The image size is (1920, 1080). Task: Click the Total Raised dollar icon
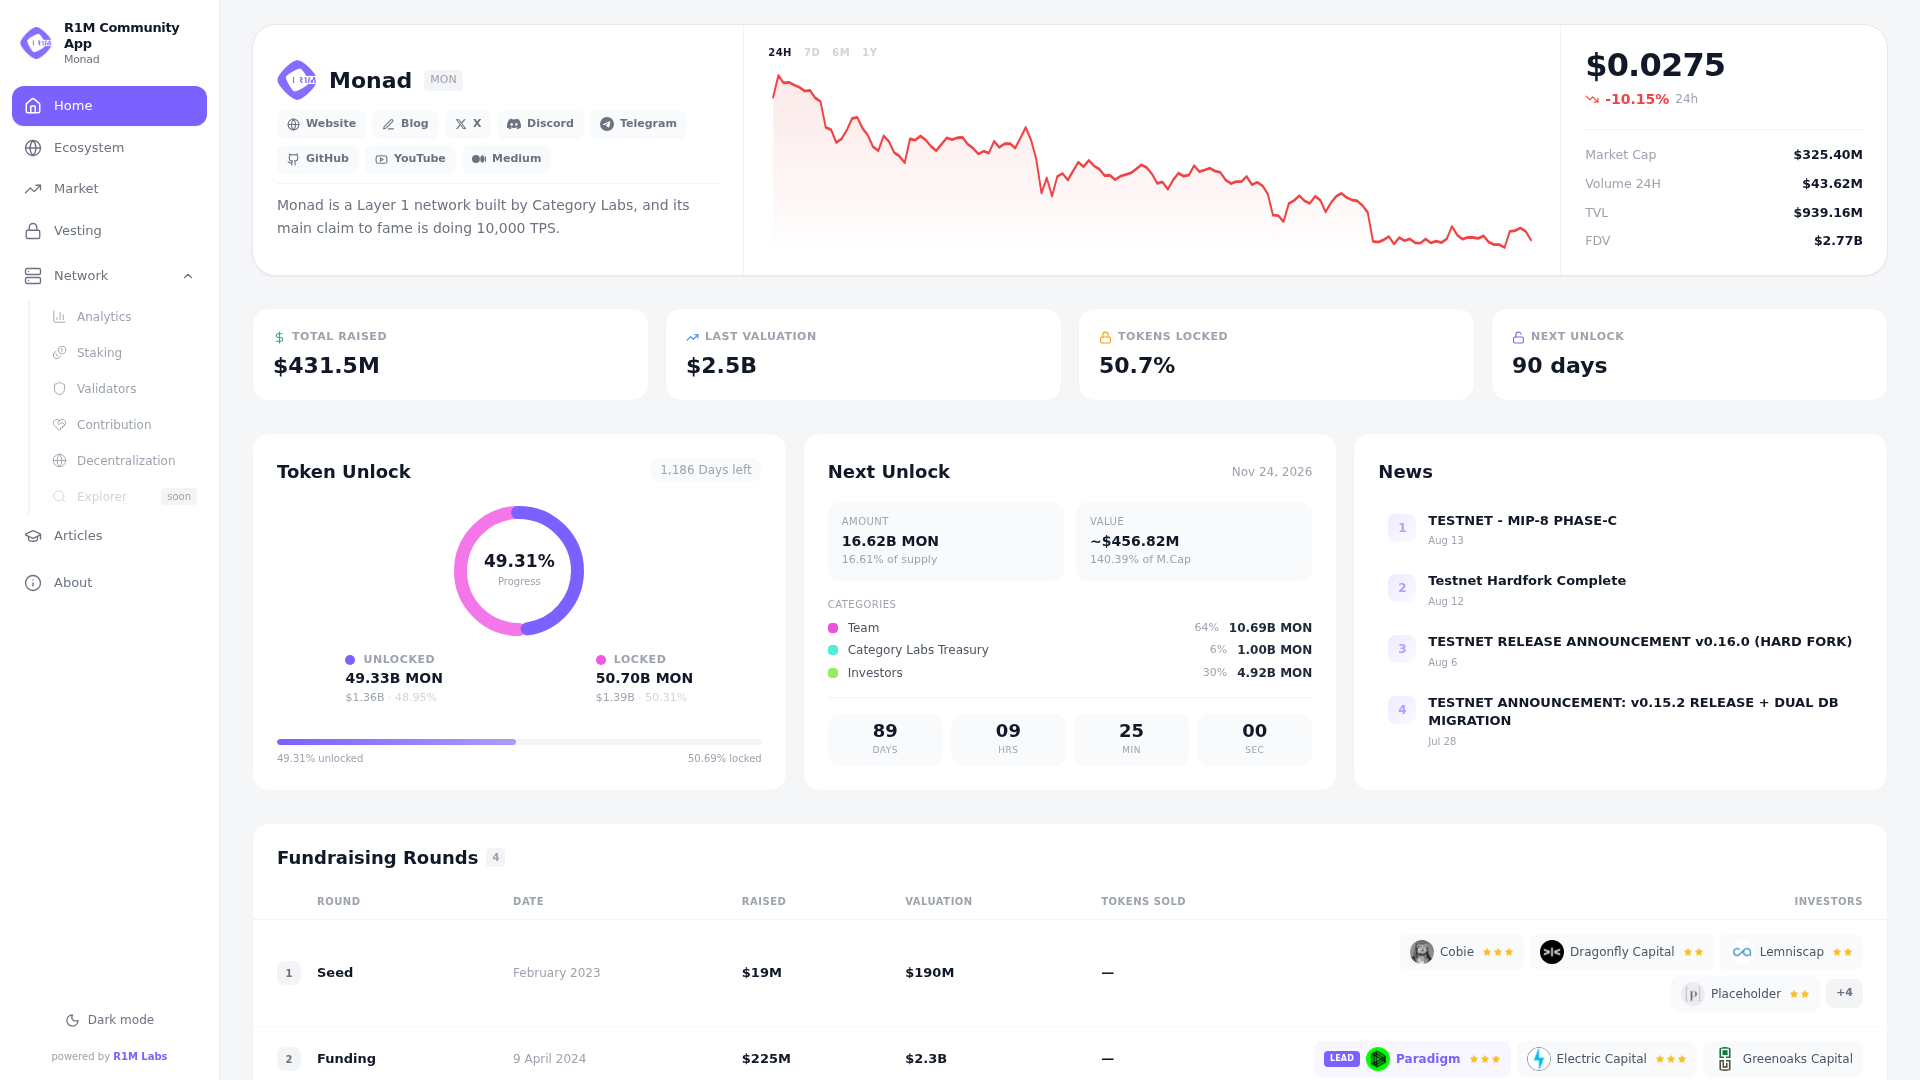279,338
